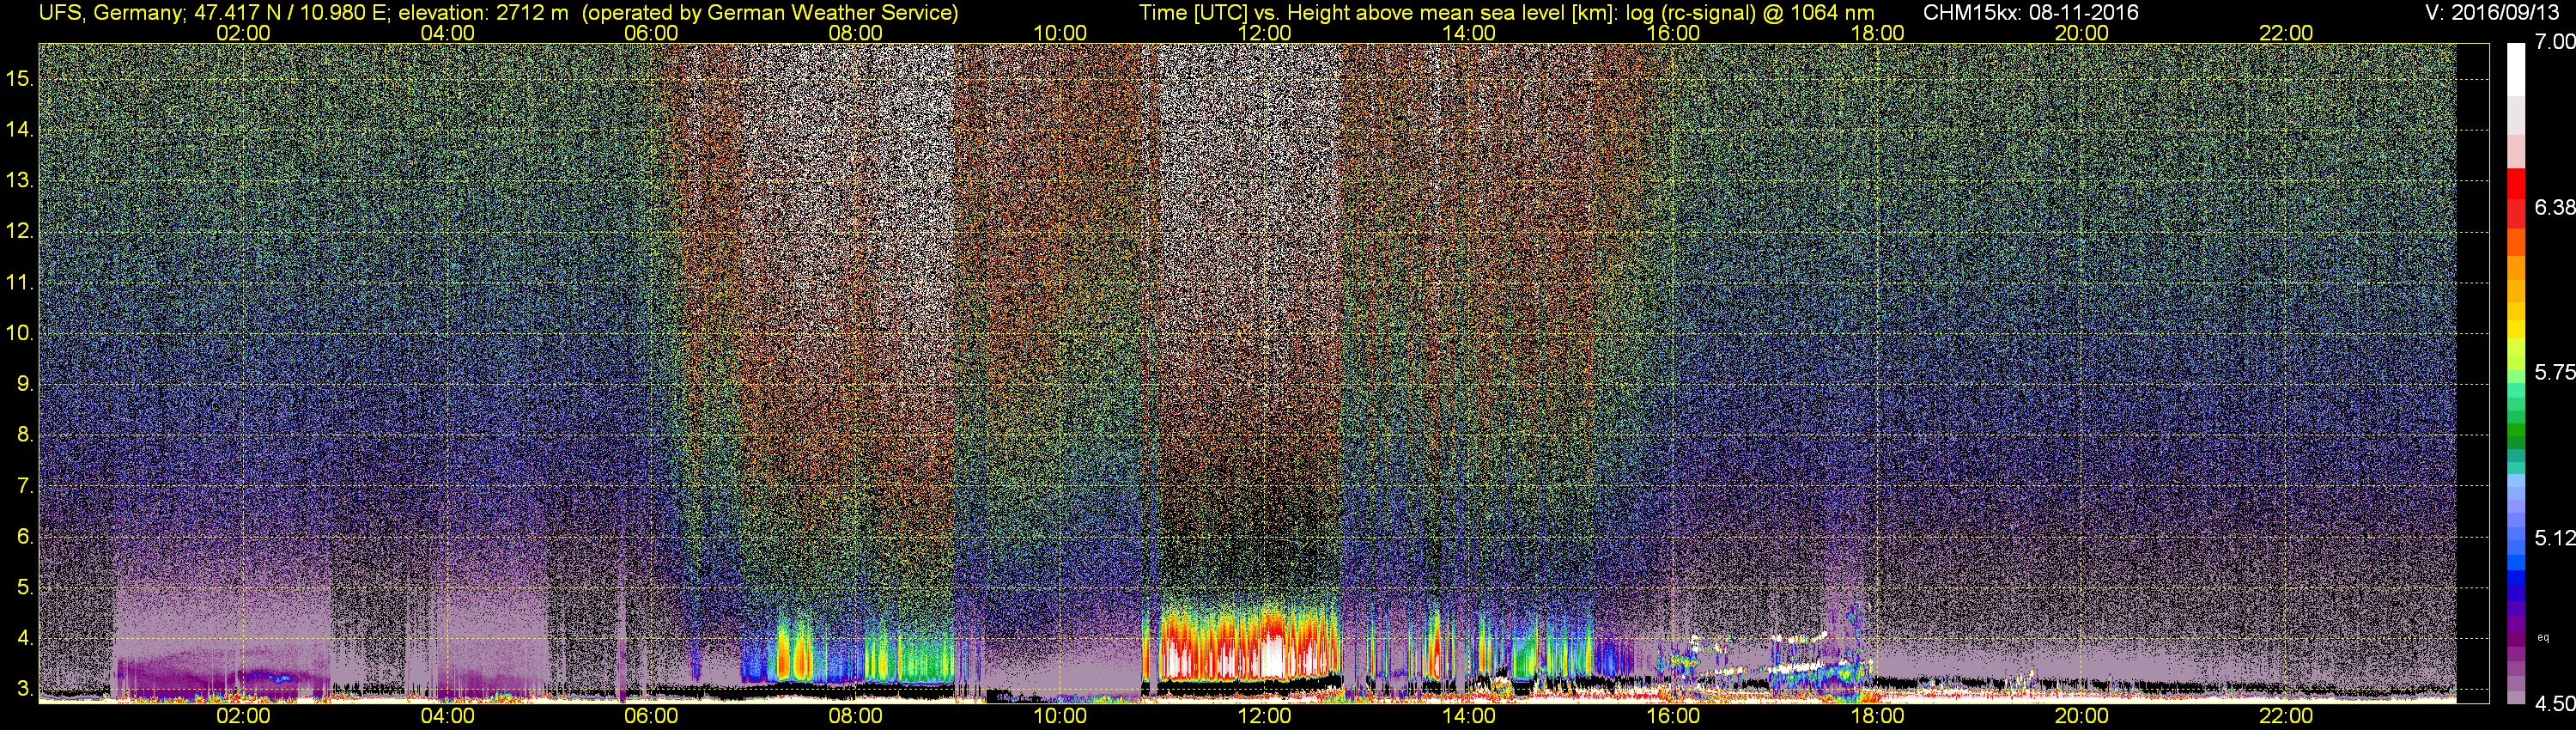2576x730 pixels.
Task: Click "10:00" on the bottom time axis
Action: pyautogui.click(x=1060, y=716)
